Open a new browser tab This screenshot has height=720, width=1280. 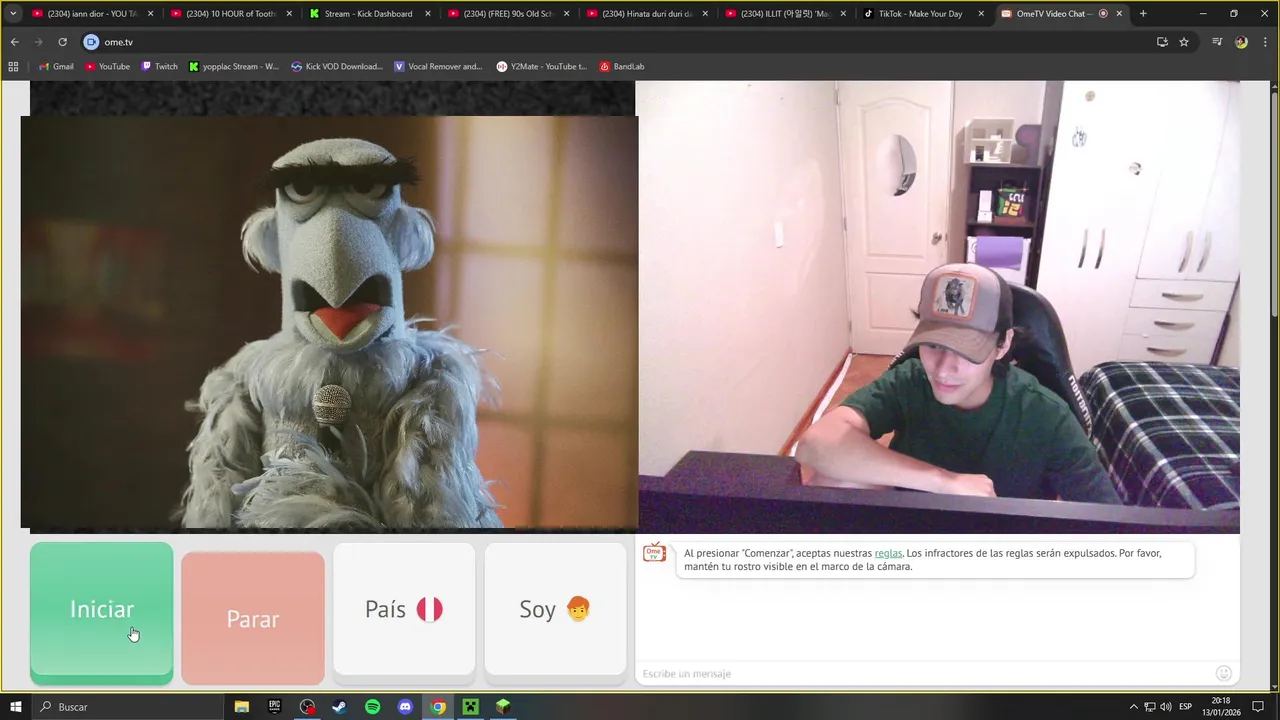pyautogui.click(x=1143, y=14)
